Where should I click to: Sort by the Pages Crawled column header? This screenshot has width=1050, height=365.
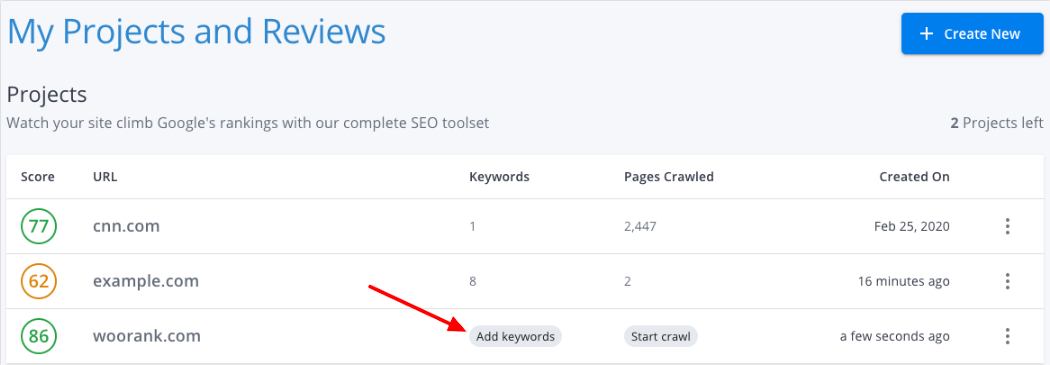tap(669, 177)
